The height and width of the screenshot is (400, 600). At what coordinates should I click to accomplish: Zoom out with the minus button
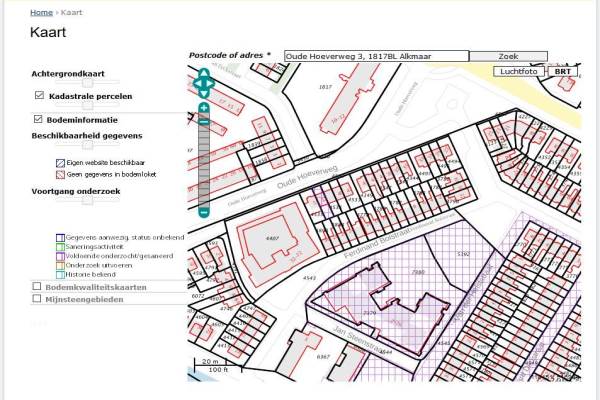204,212
